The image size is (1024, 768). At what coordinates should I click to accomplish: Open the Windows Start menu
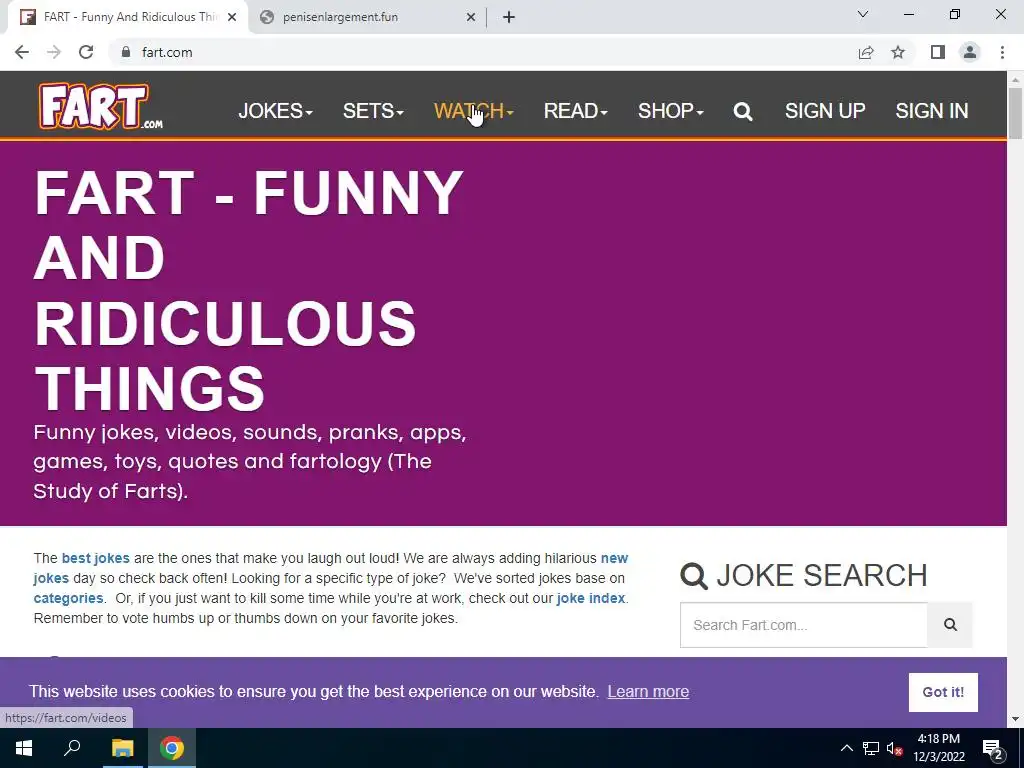point(24,748)
